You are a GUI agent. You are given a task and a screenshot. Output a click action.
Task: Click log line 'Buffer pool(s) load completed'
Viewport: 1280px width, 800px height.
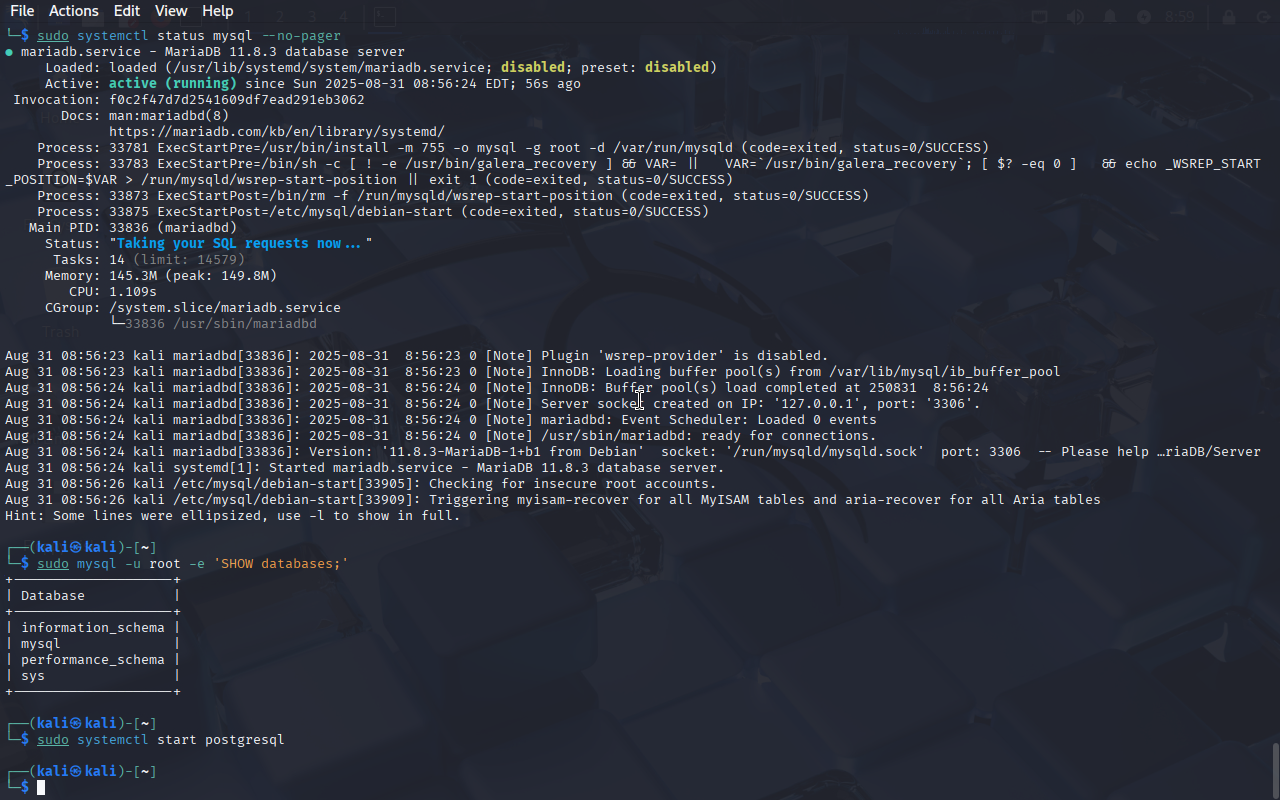(497, 388)
